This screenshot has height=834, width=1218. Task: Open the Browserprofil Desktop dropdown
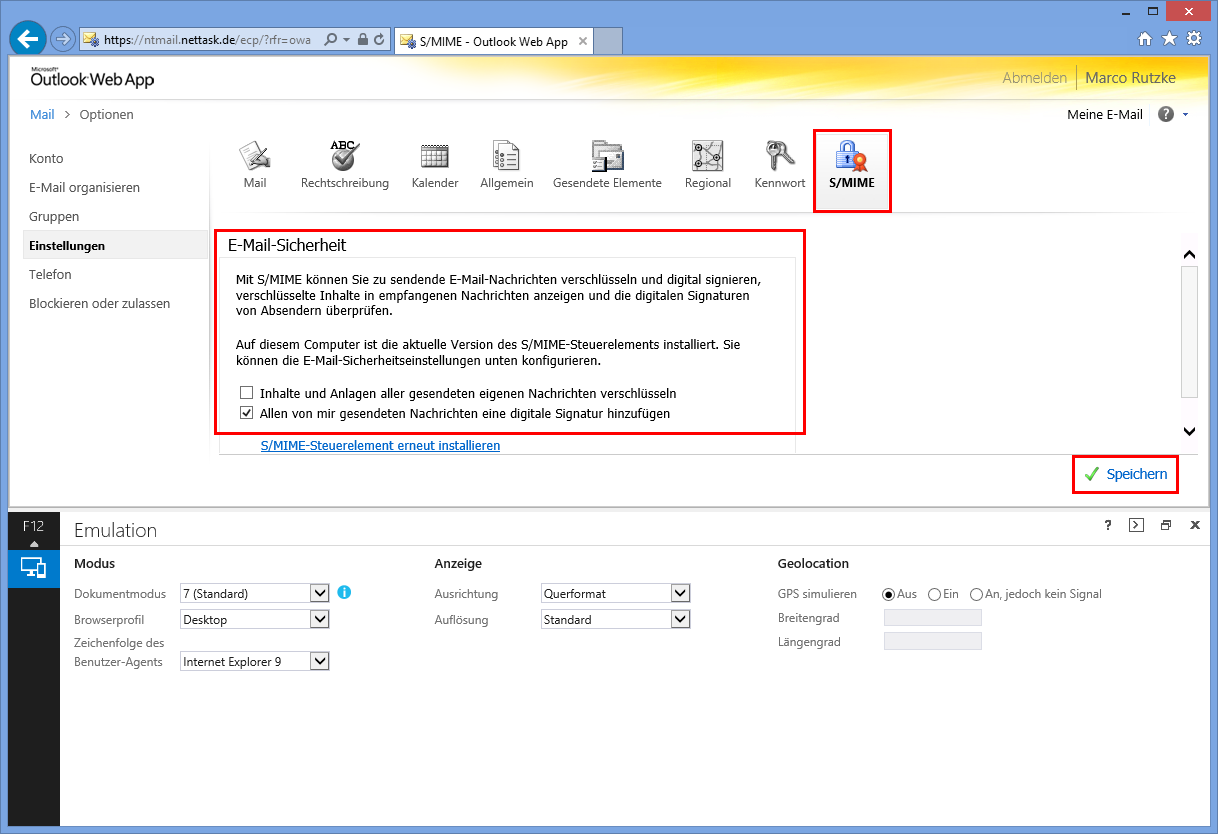[255, 619]
